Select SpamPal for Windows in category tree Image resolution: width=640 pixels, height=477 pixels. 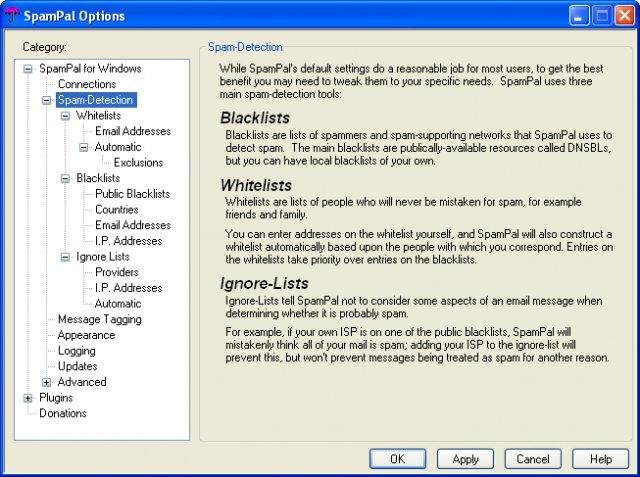(90, 69)
